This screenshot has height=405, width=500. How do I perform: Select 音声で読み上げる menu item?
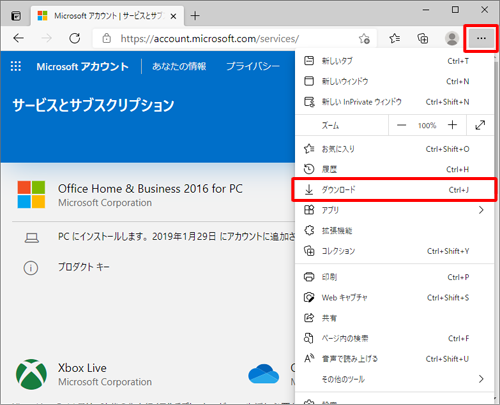tap(394, 359)
